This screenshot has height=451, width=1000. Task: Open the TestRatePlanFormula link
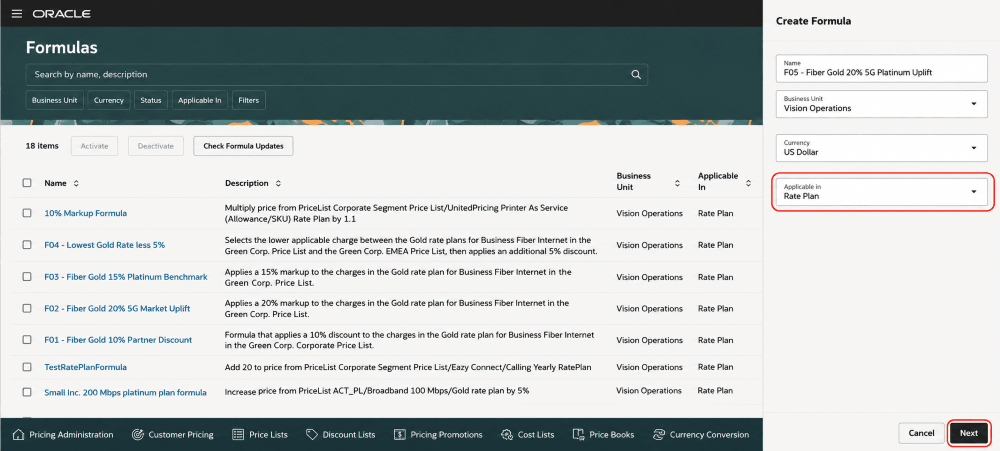85,367
